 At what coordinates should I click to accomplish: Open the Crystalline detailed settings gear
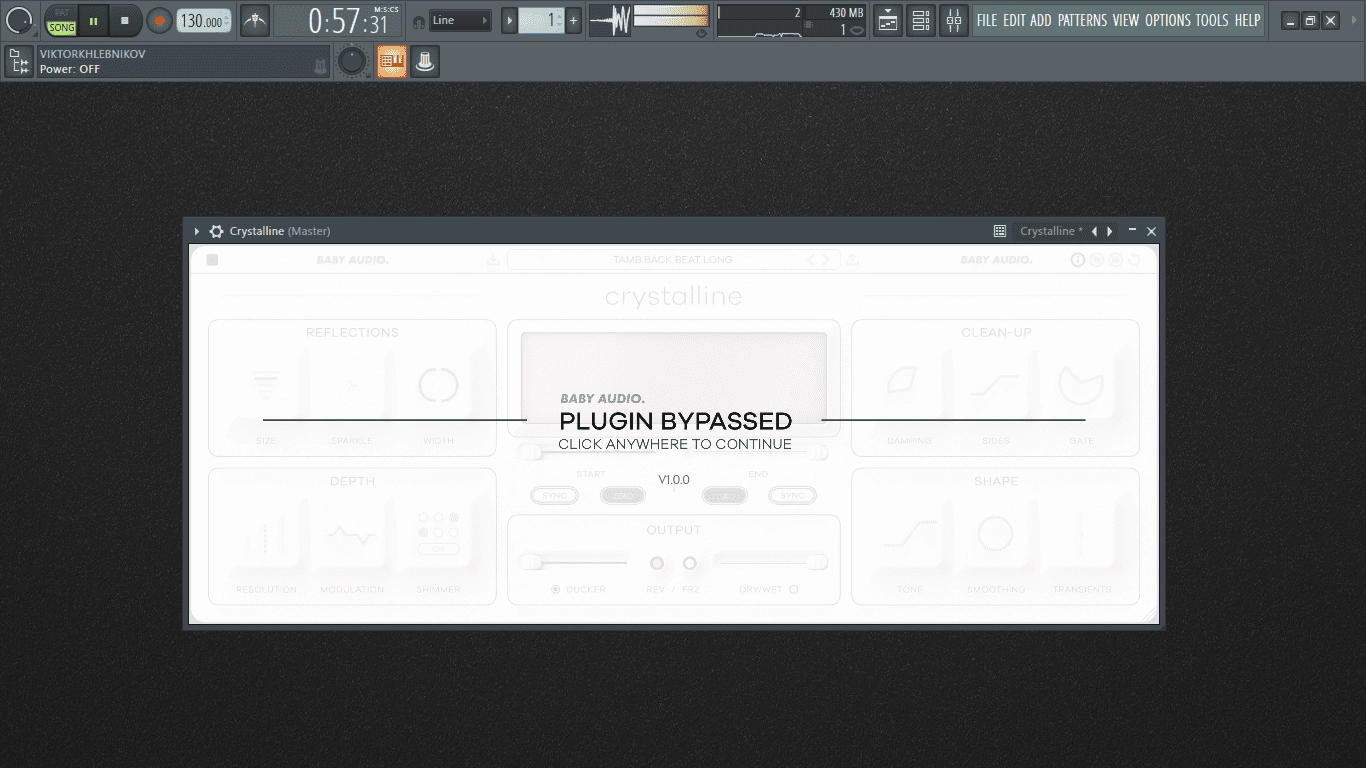[216, 231]
